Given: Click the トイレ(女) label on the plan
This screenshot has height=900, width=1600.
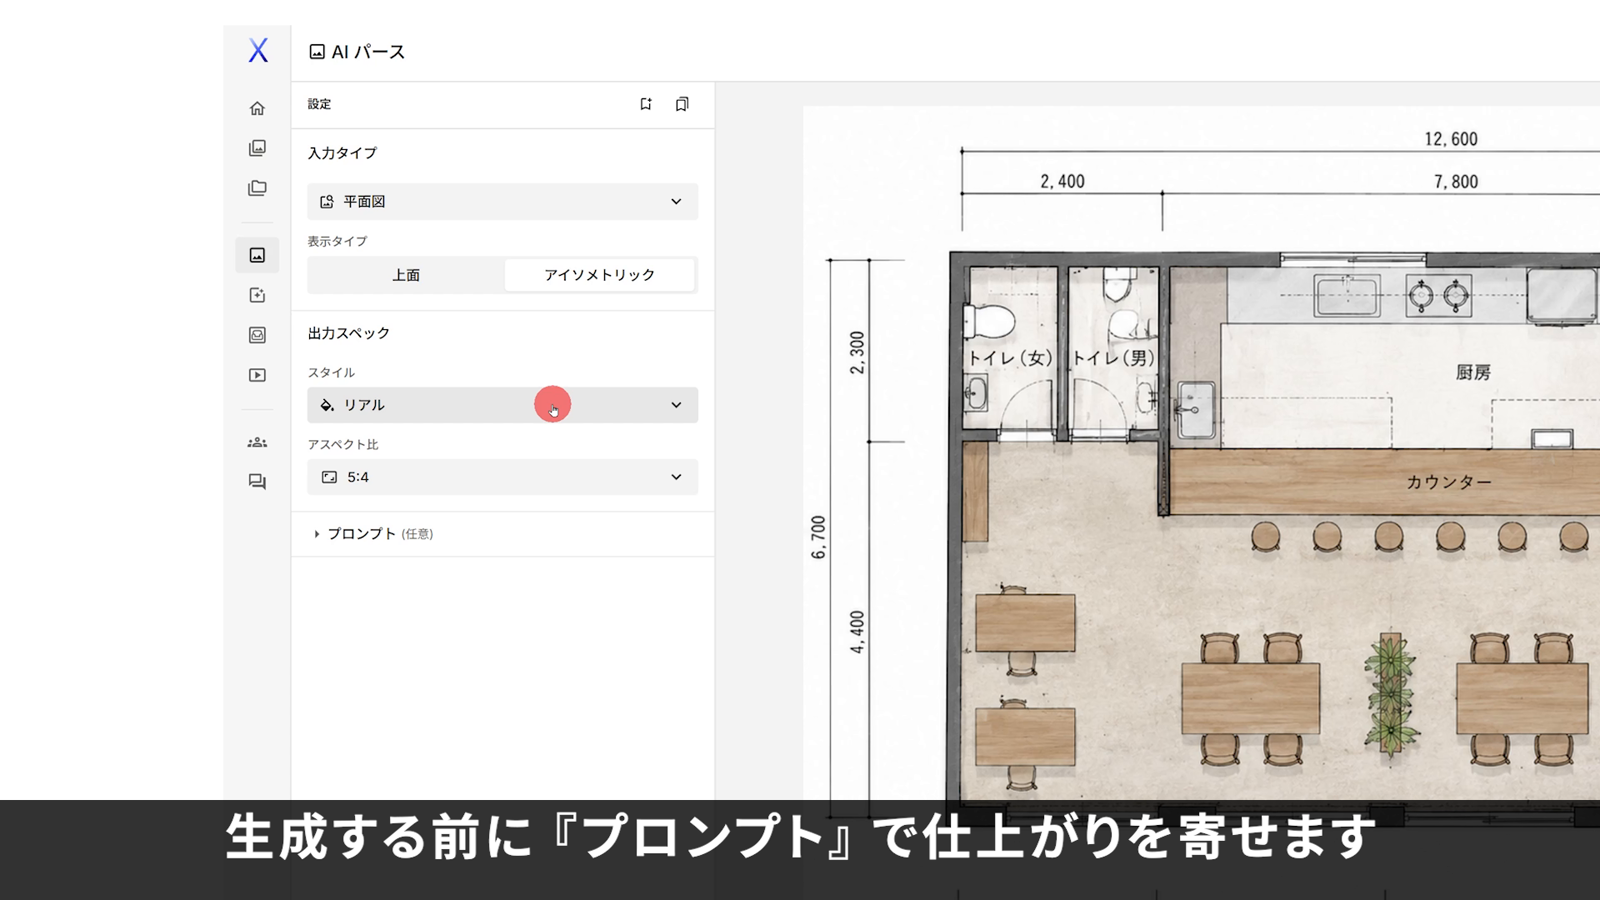Looking at the screenshot, I should [x=1010, y=358].
